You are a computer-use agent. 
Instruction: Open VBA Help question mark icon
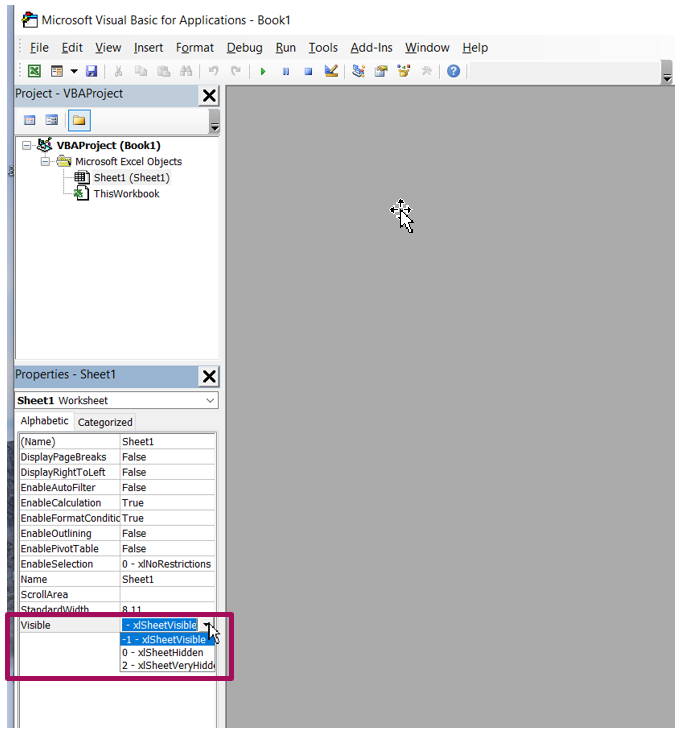point(453,71)
